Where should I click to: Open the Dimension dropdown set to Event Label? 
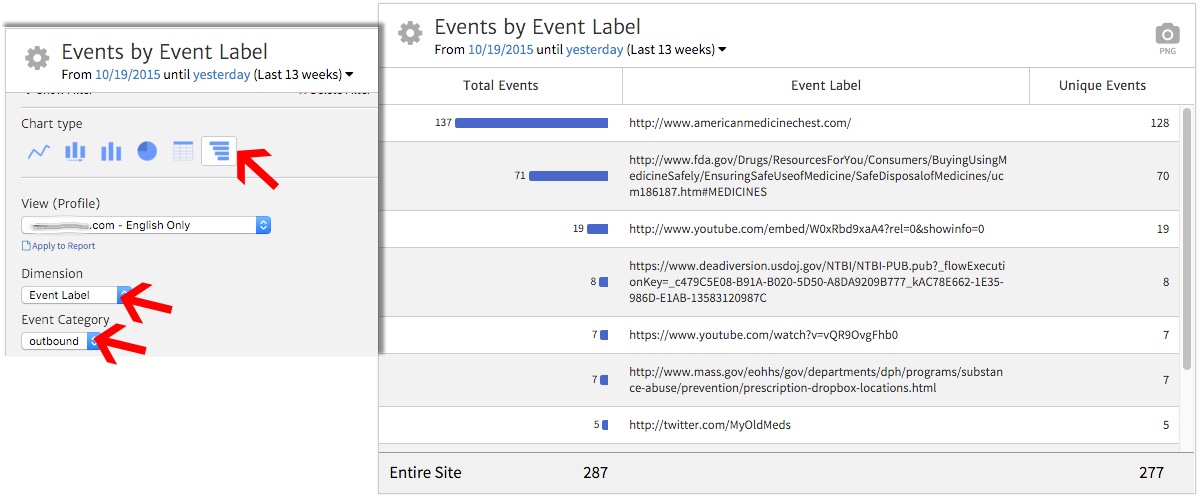point(77,295)
